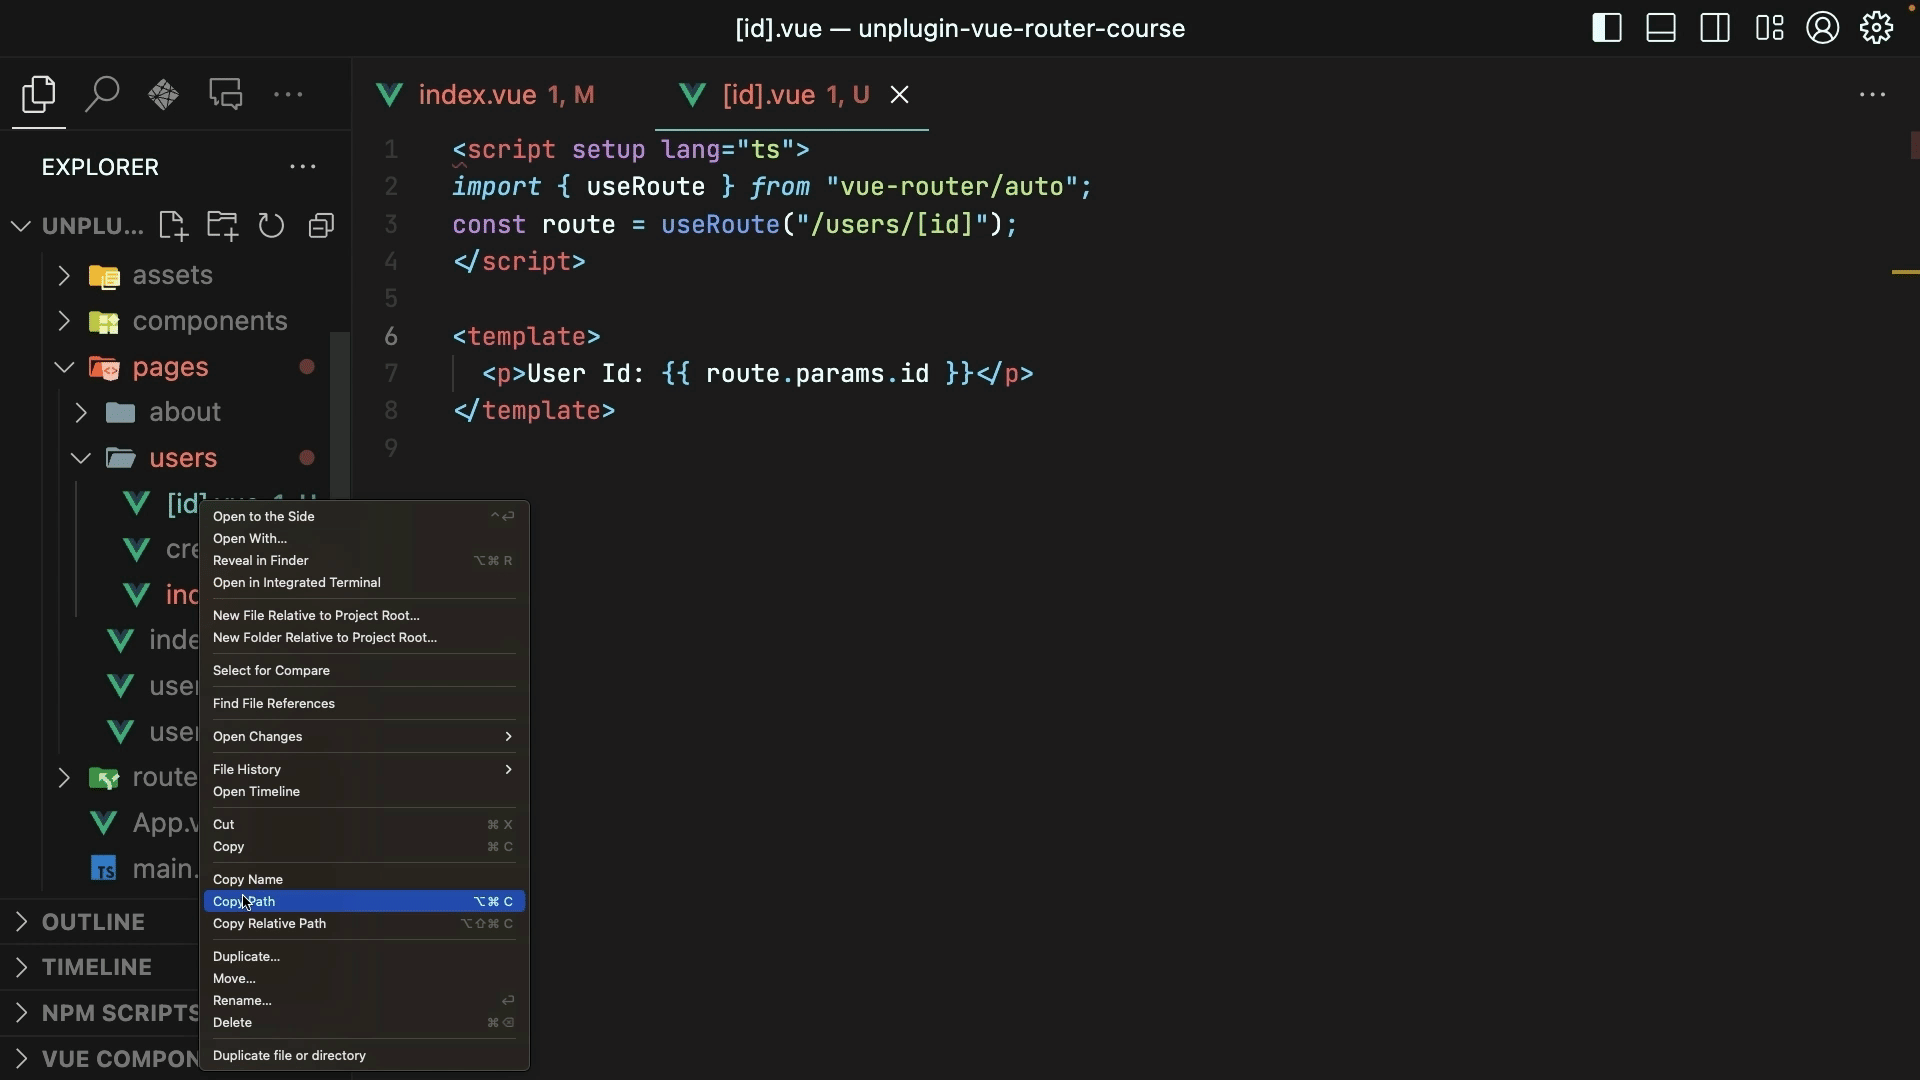The height and width of the screenshot is (1080, 1920).
Task: Toggle the primary sidebar layout icon
Action: pyautogui.click(x=1607, y=28)
